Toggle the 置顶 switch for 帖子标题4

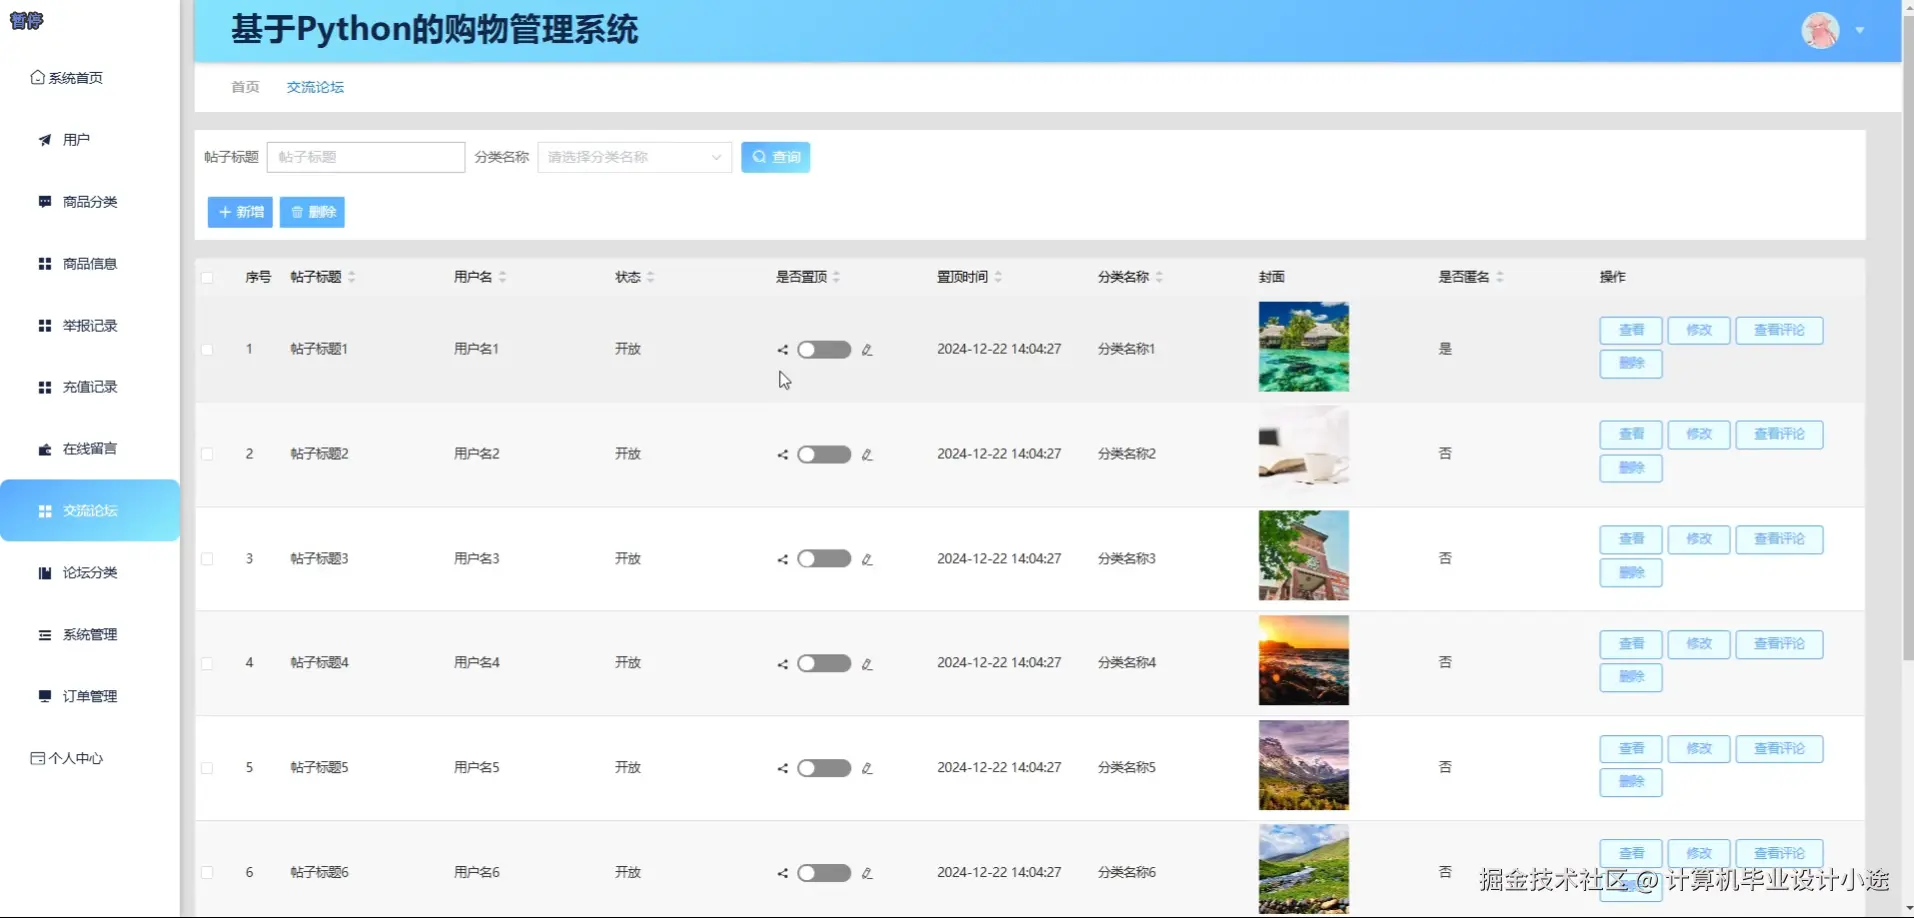click(x=824, y=664)
